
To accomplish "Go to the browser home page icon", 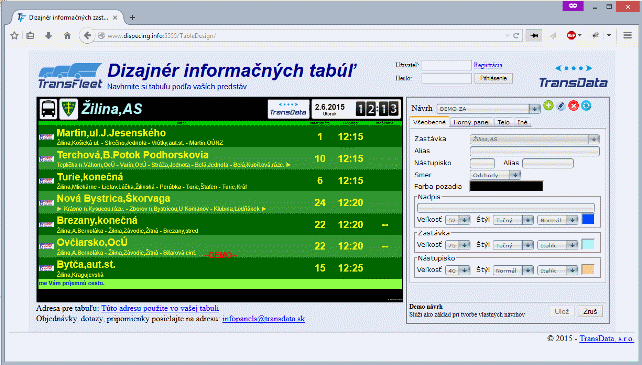I will coord(67,36).
